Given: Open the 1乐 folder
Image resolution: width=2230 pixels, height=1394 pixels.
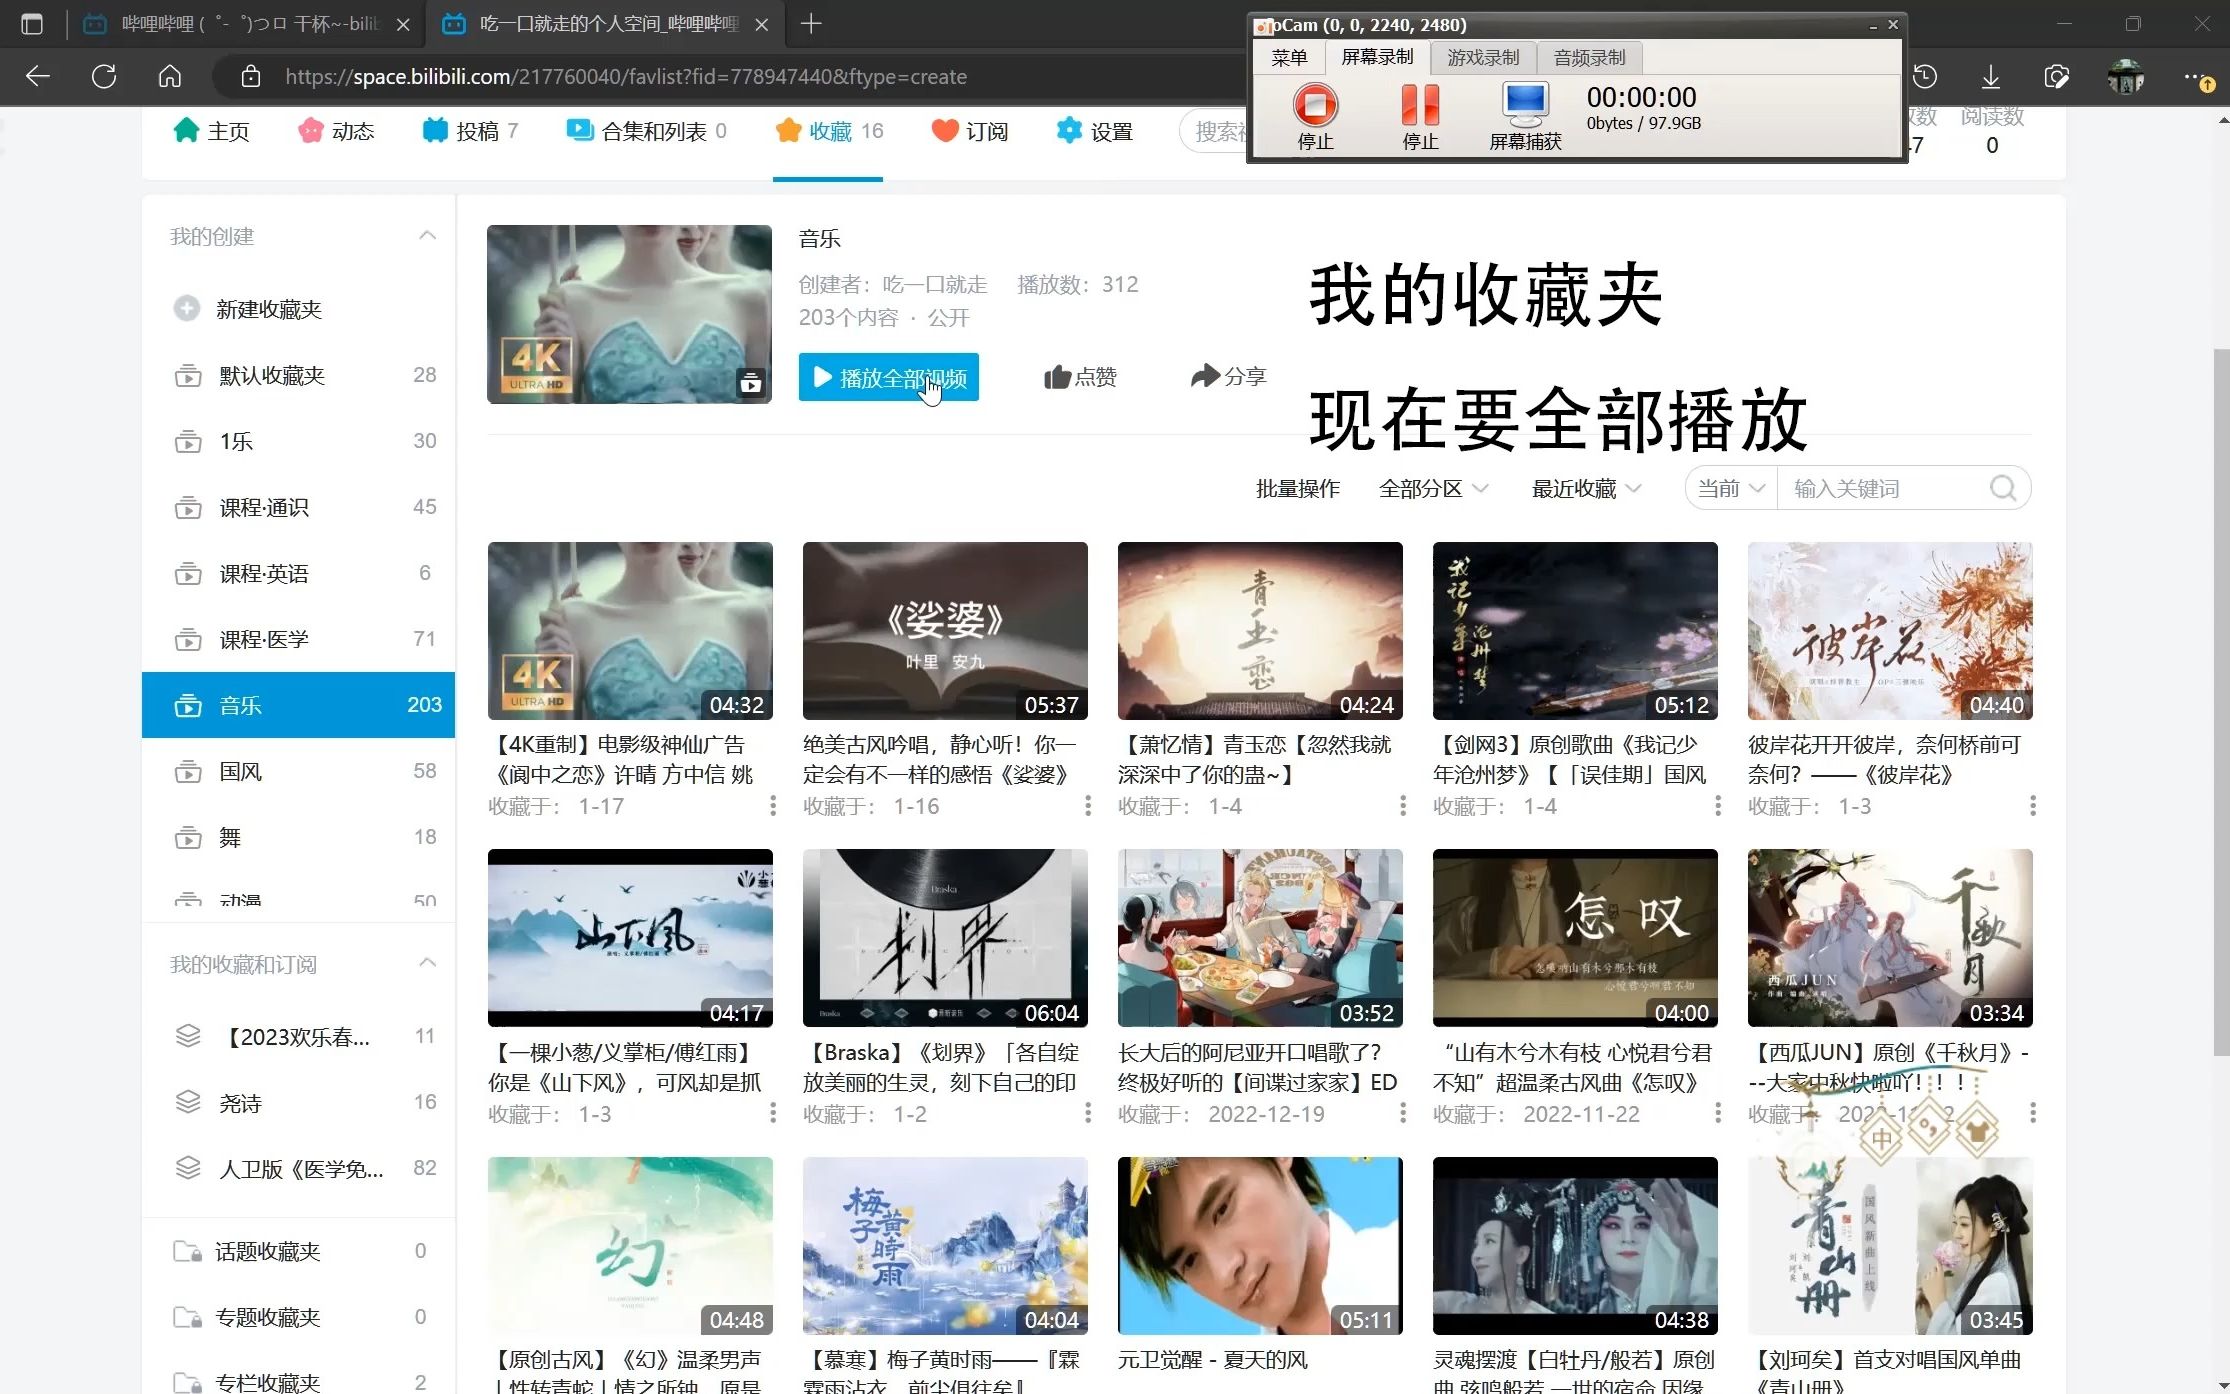Looking at the screenshot, I should click(x=298, y=441).
